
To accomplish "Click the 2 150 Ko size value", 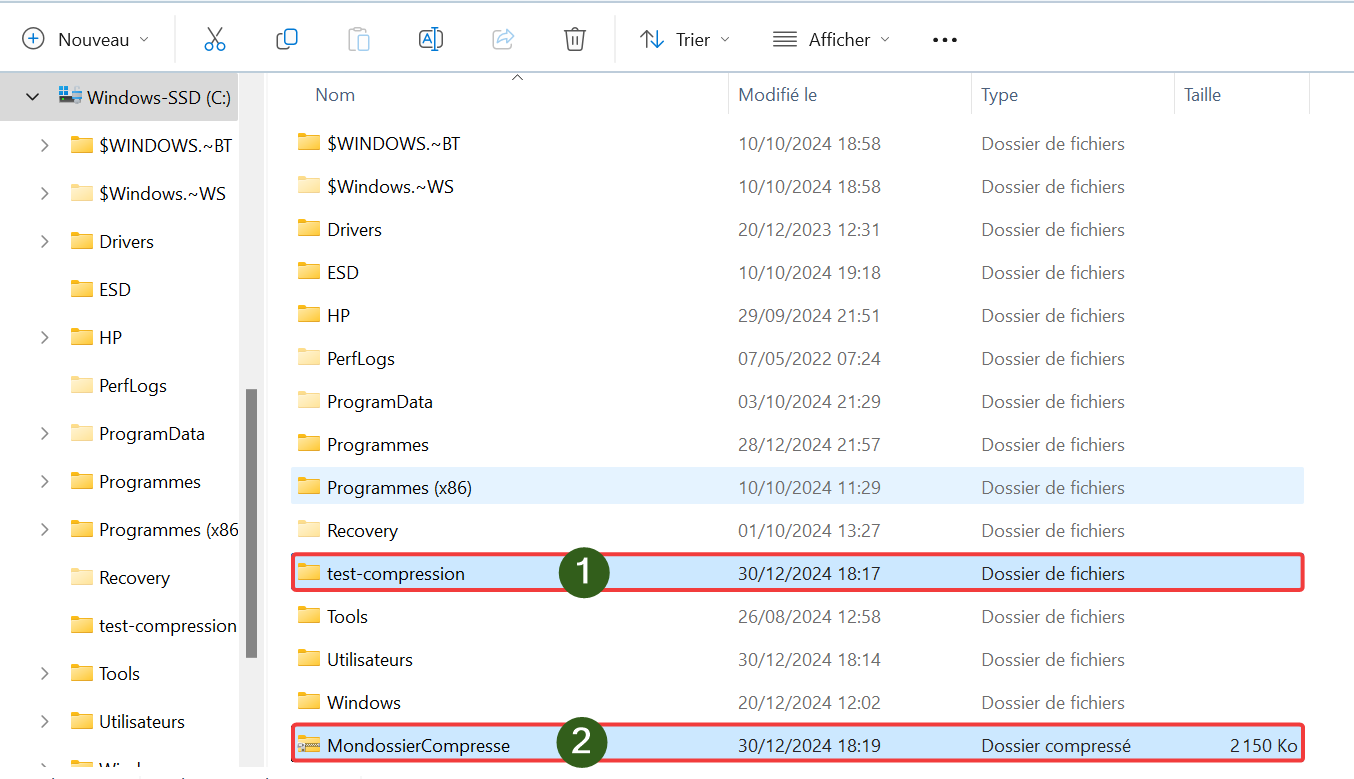I will pyautogui.click(x=1264, y=745).
